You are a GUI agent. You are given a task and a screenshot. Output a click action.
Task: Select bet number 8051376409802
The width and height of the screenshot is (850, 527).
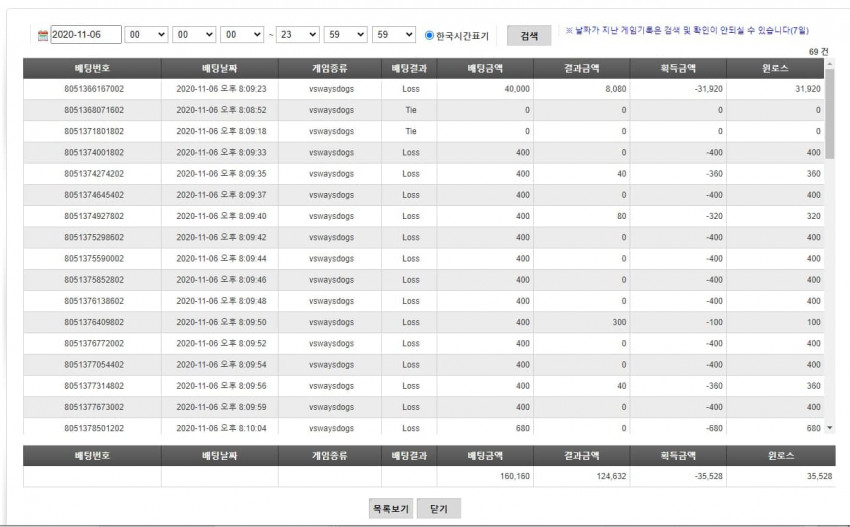point(94,322)
